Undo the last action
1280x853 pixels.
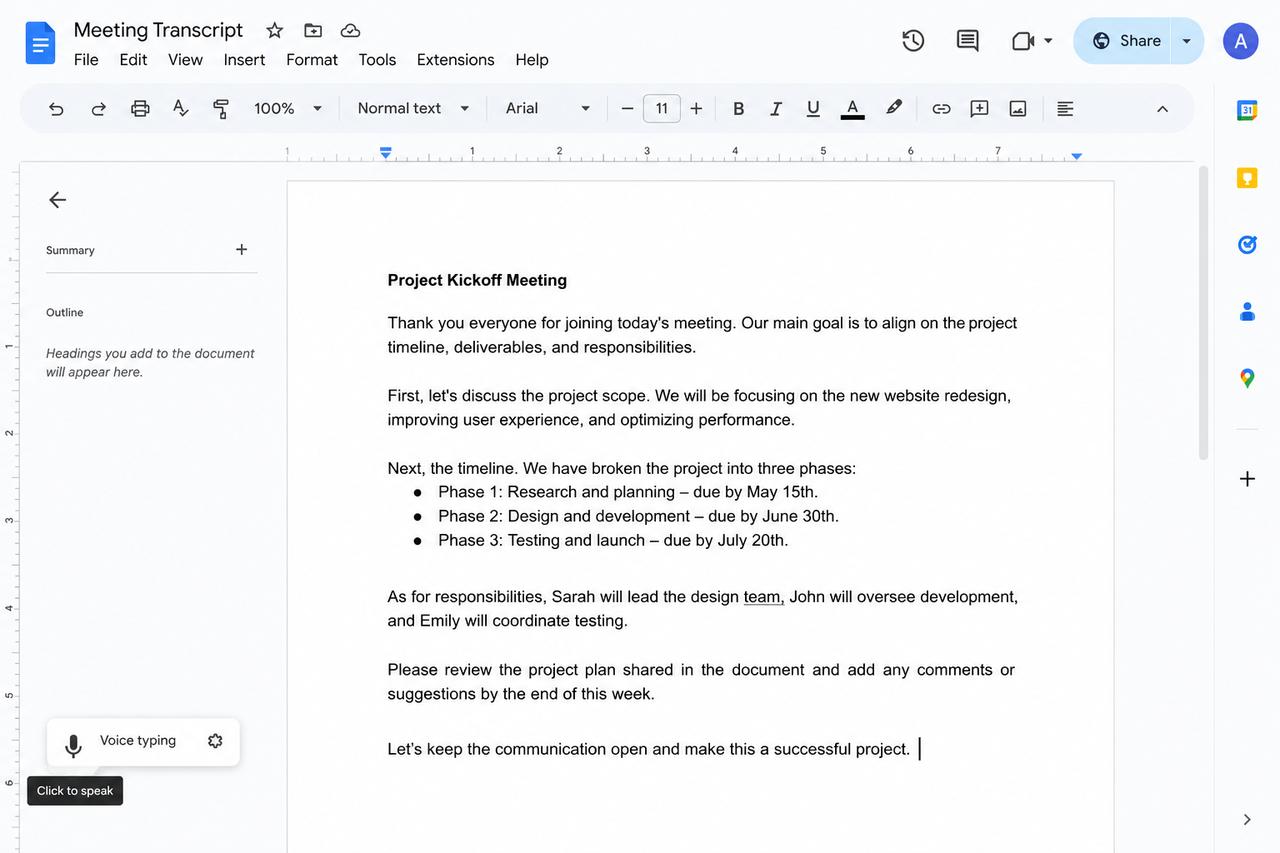click(56, 109)
